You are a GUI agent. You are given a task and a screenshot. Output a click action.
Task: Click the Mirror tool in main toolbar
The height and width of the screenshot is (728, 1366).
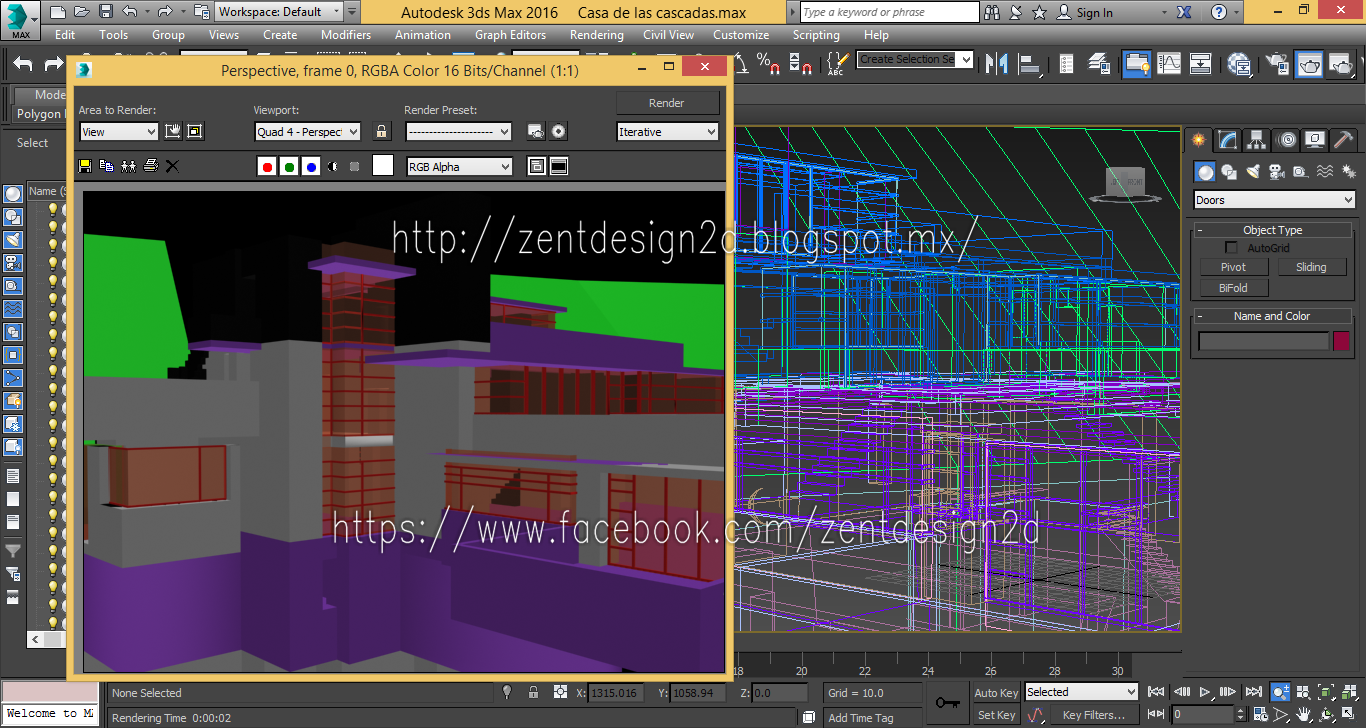pos(996,63)
